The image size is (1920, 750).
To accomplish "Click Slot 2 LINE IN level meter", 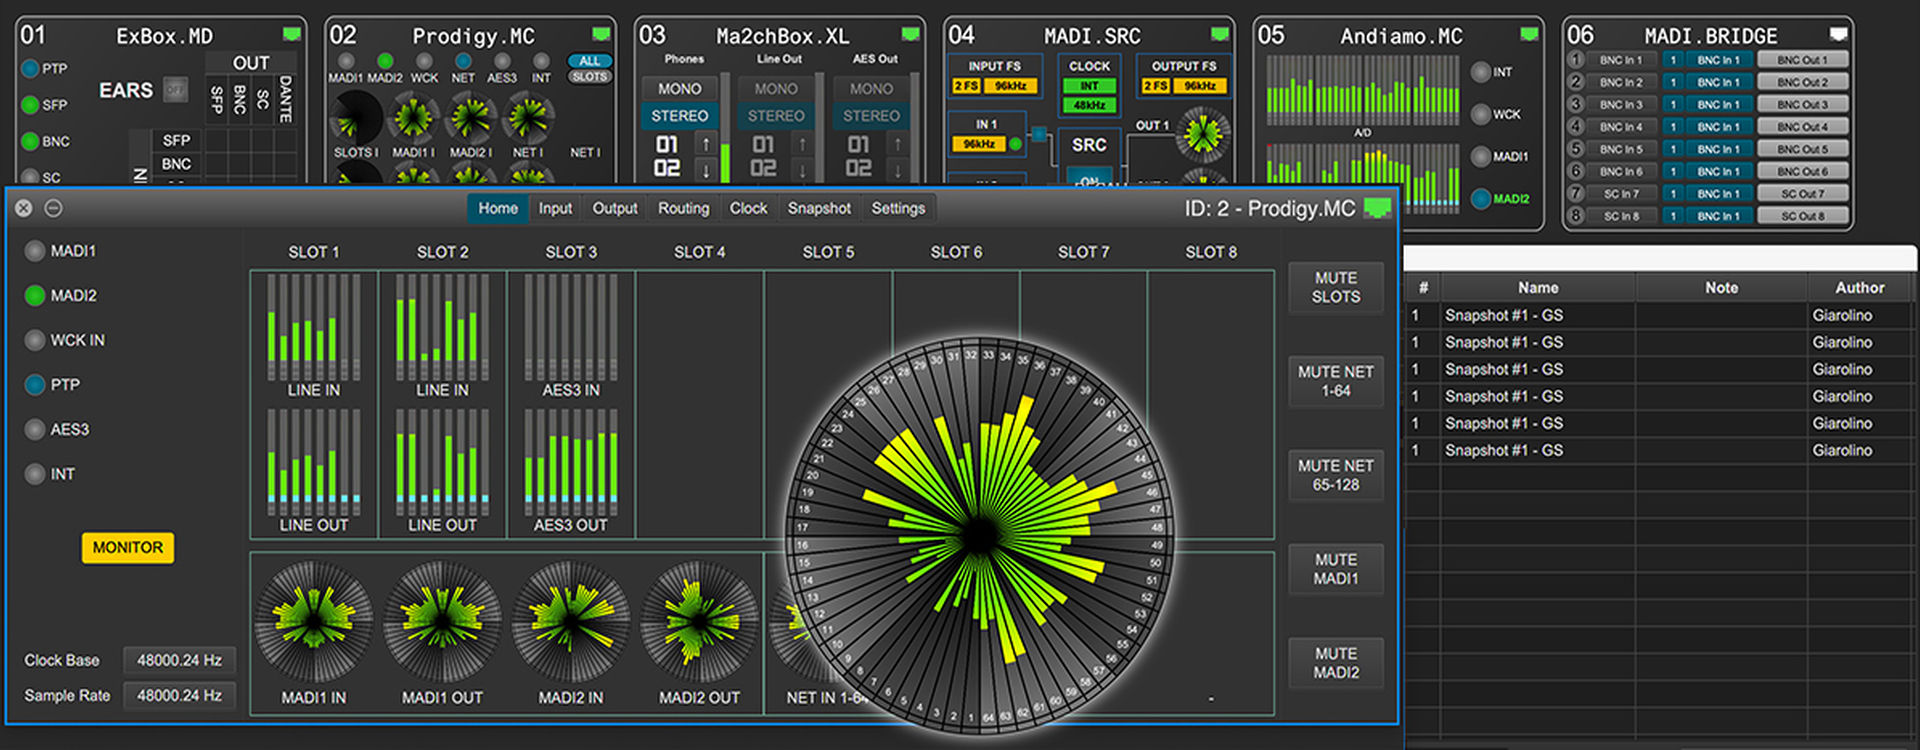I will 442,326.
